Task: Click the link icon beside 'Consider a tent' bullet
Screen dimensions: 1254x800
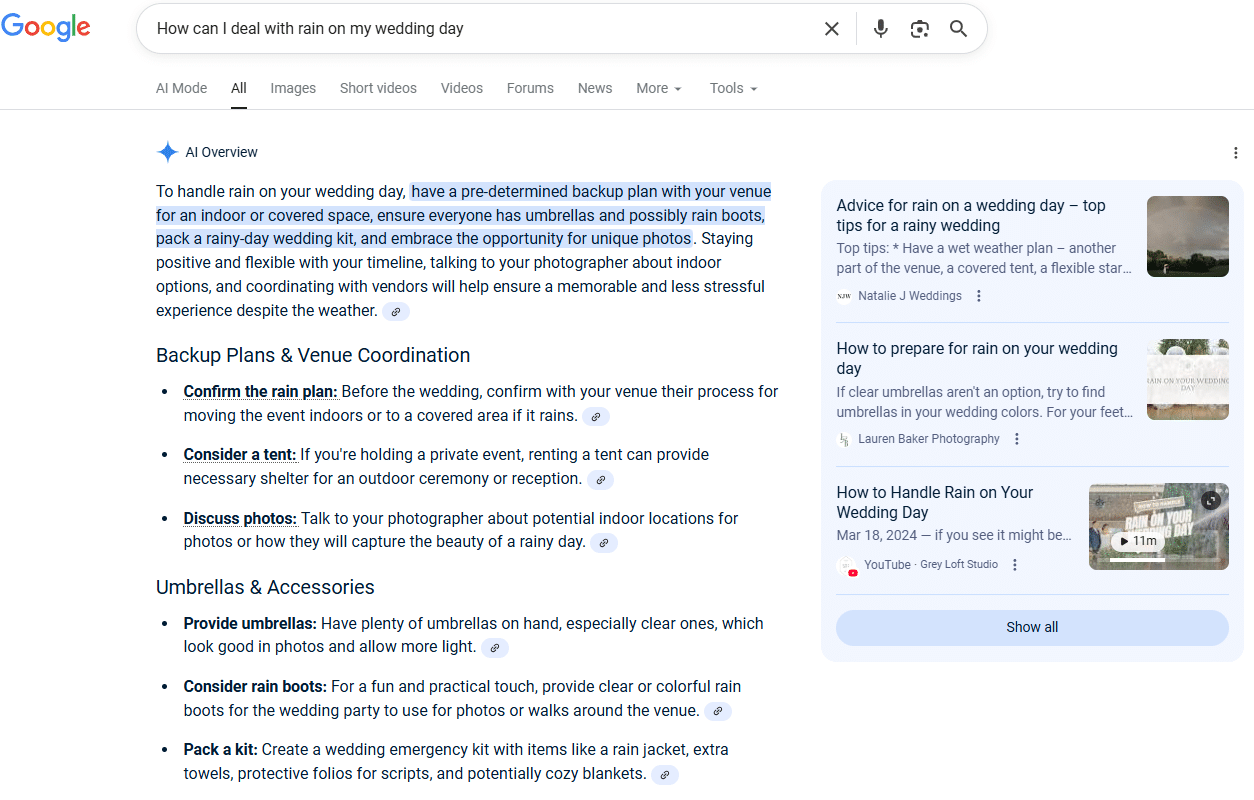Action: (x=600, y=480)
